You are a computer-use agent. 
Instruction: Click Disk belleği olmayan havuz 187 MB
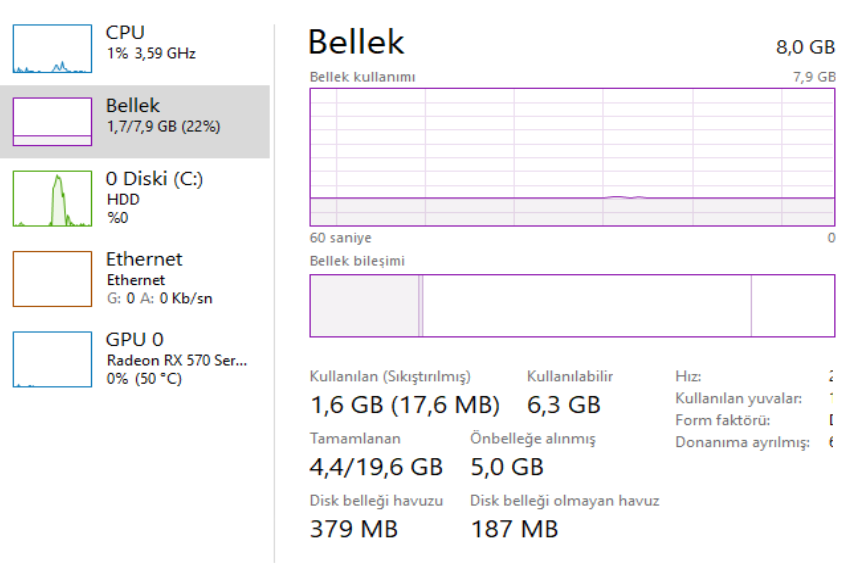point(514,529)
